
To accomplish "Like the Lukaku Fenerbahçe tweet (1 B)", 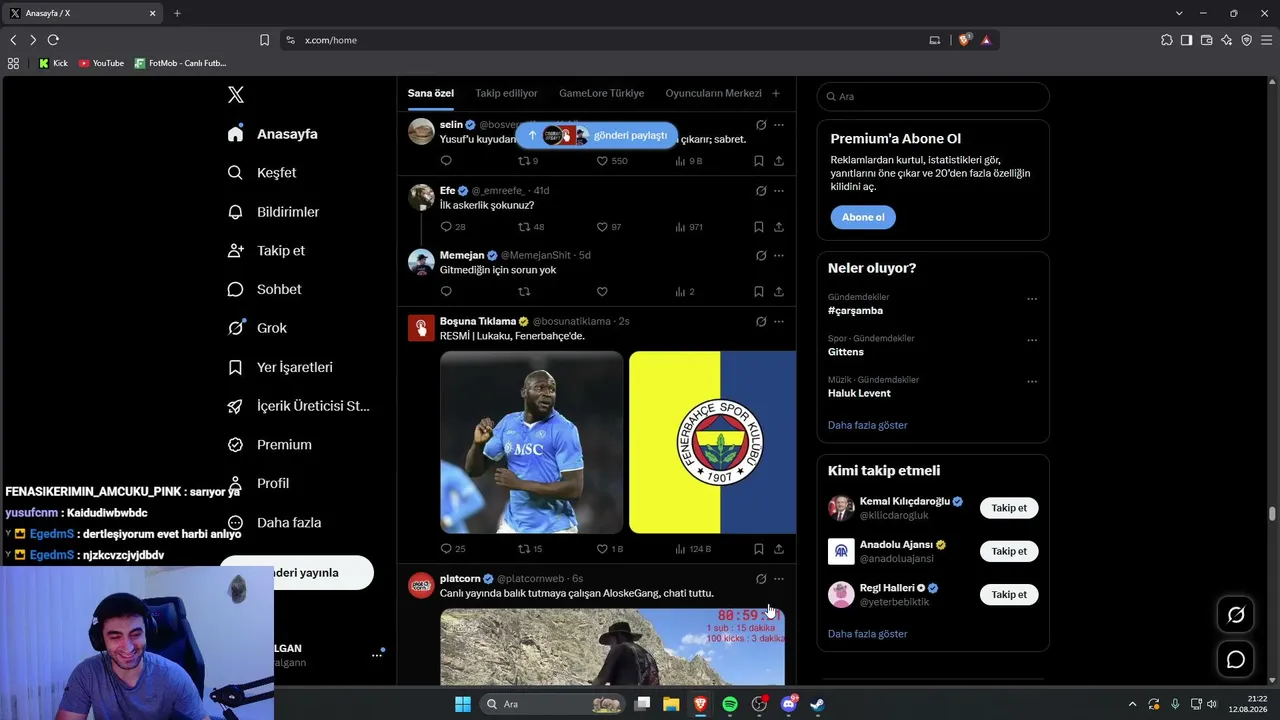I will [609, 549].
